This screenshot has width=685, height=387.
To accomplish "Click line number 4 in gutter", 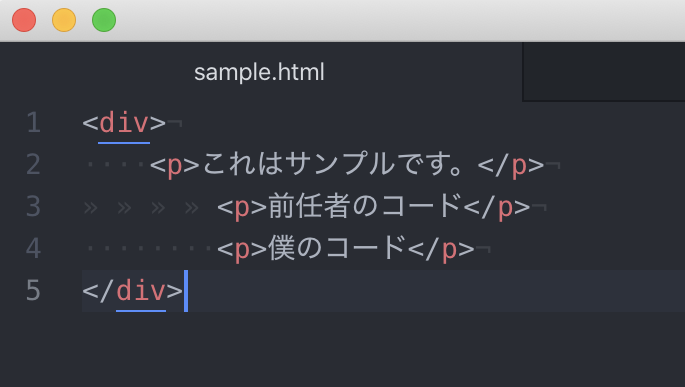I will pyautogui.click(x=34, y=248).
